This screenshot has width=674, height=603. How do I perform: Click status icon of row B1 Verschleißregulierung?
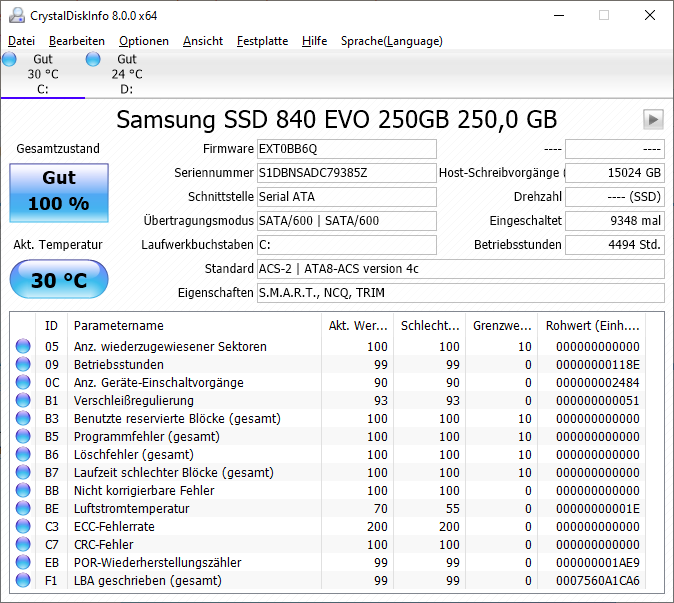[x=23, y=400]
